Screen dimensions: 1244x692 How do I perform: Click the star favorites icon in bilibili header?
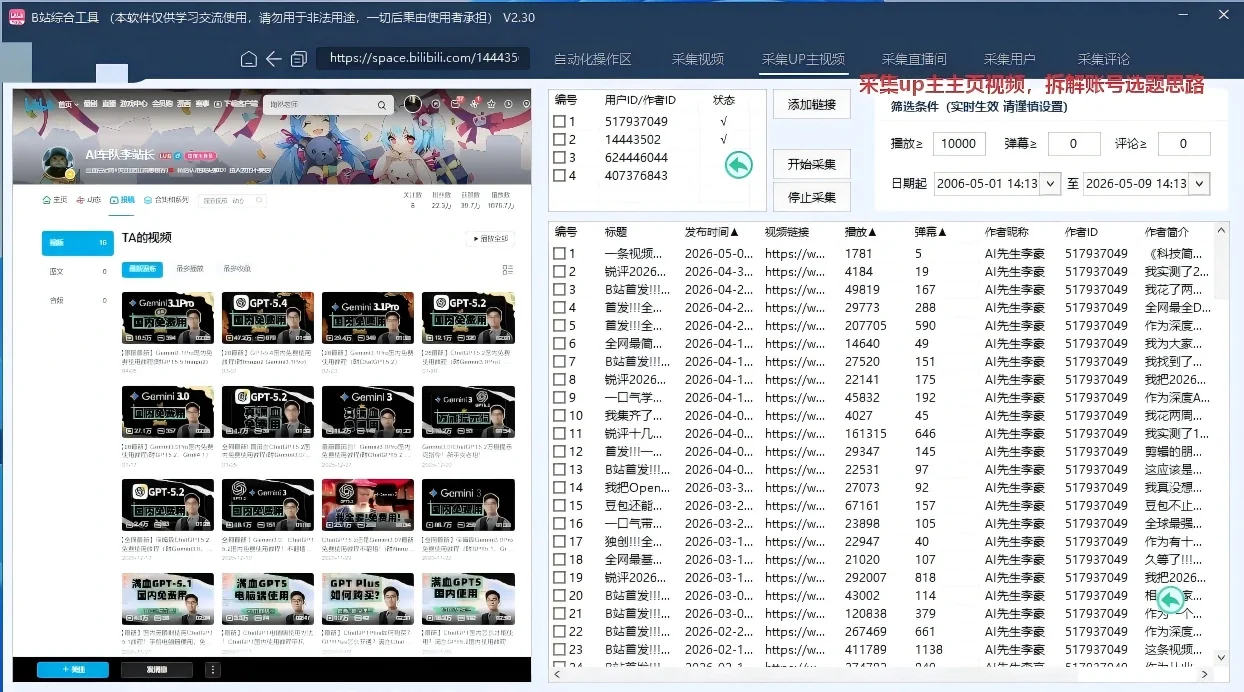click(x=491, y=103)
